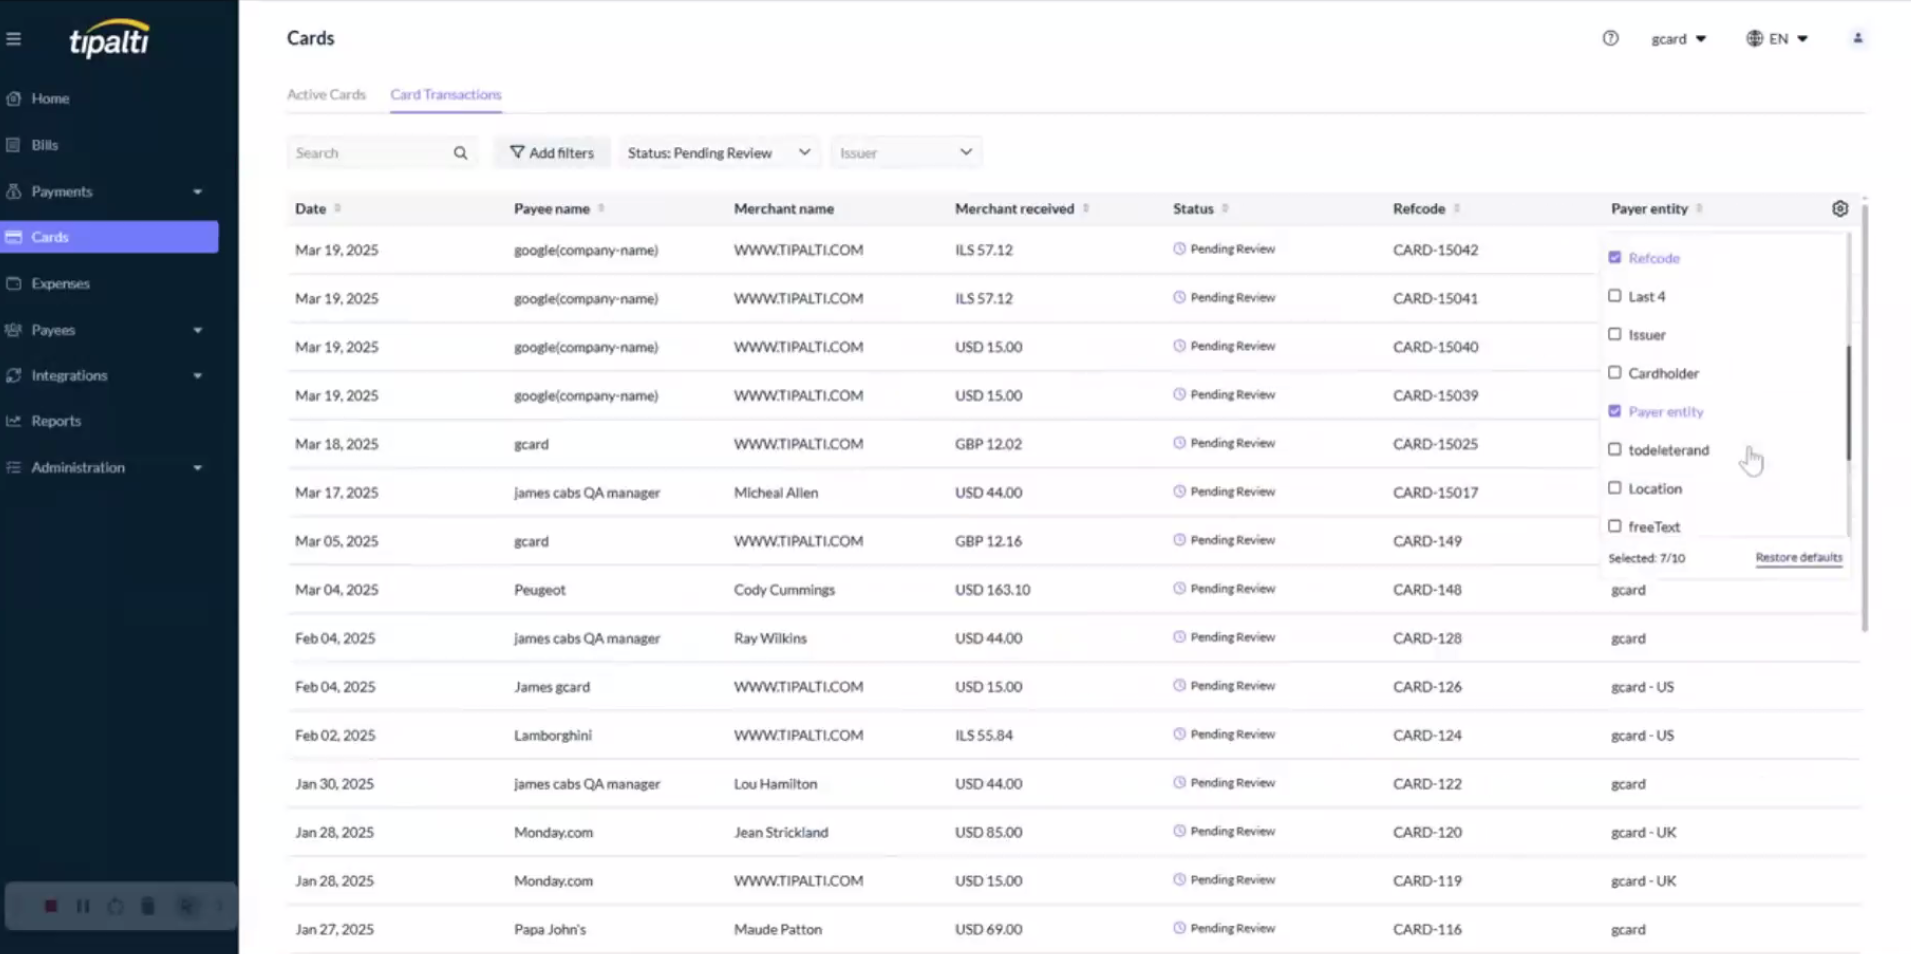The image size is (1911, 954).
Task: Click the Expenses sidebar icon
Action: coord(14,283)
